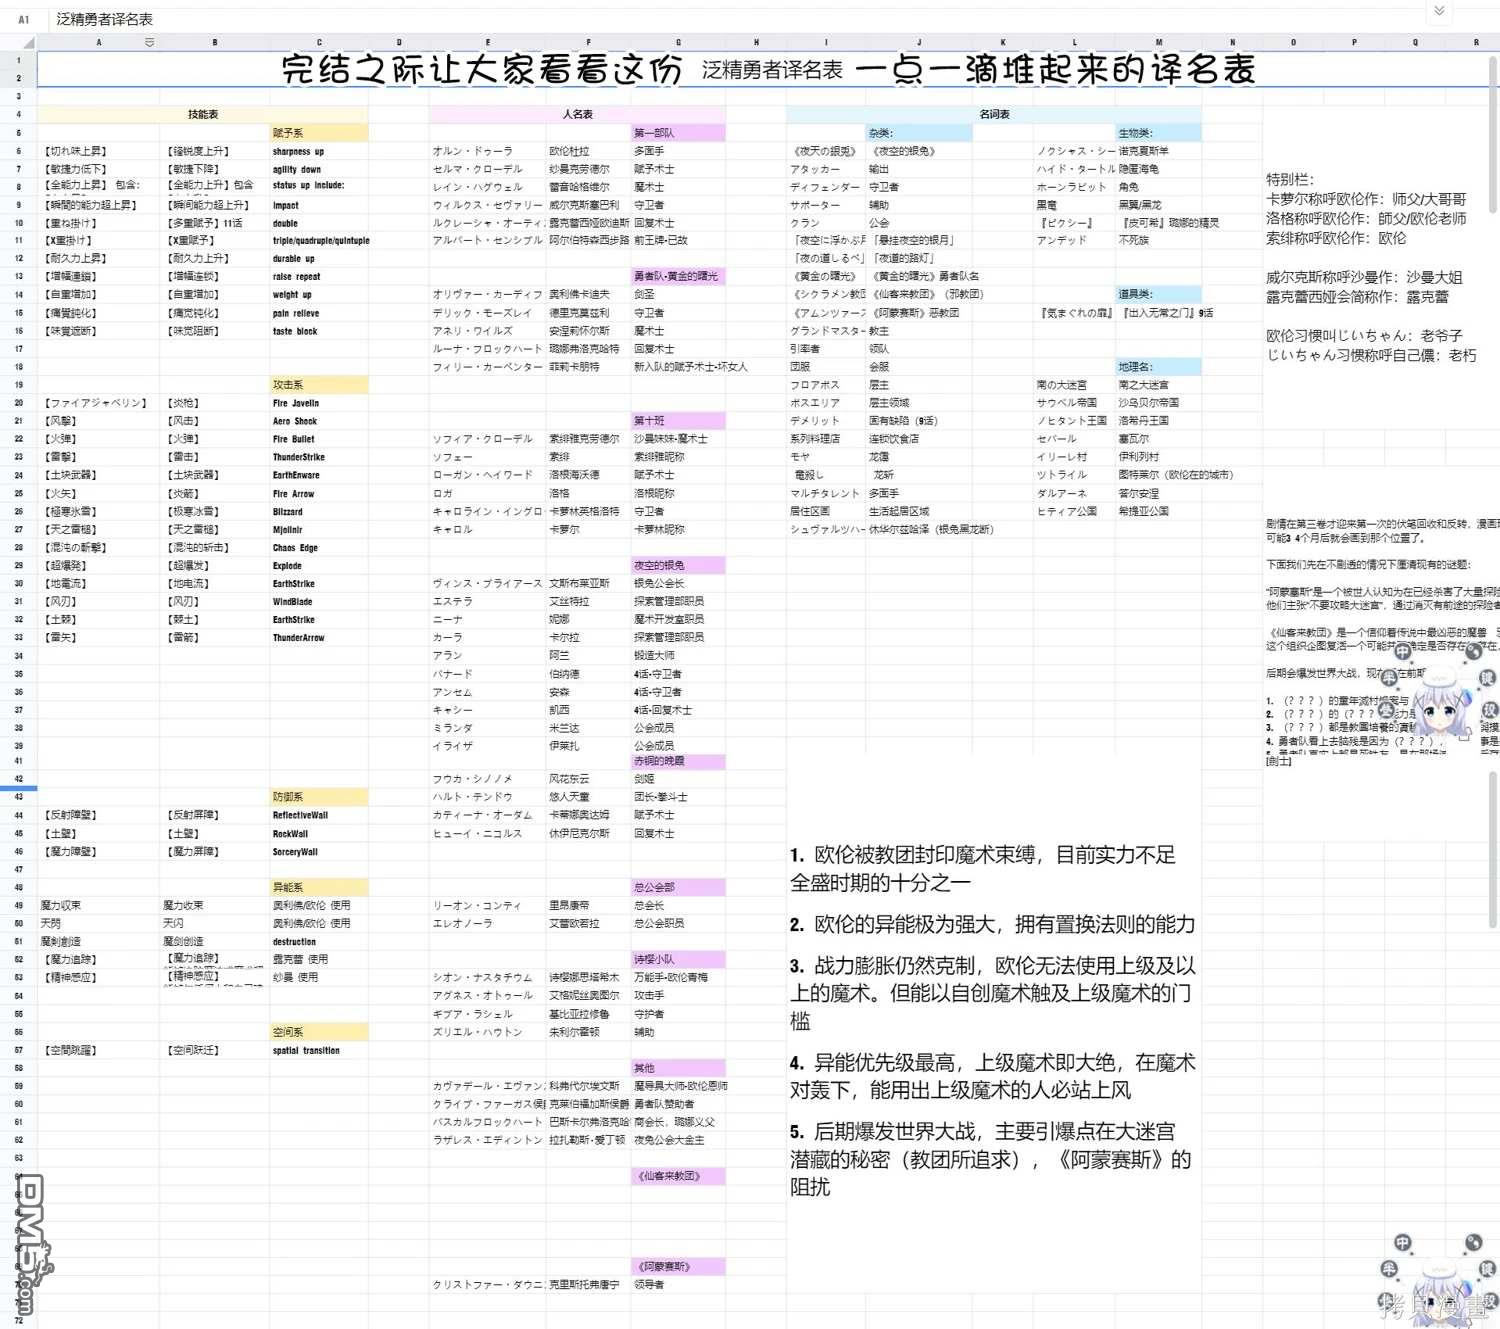Select the 攻击系 category cell
The image size is (1500, 1329).
(319, 384)
